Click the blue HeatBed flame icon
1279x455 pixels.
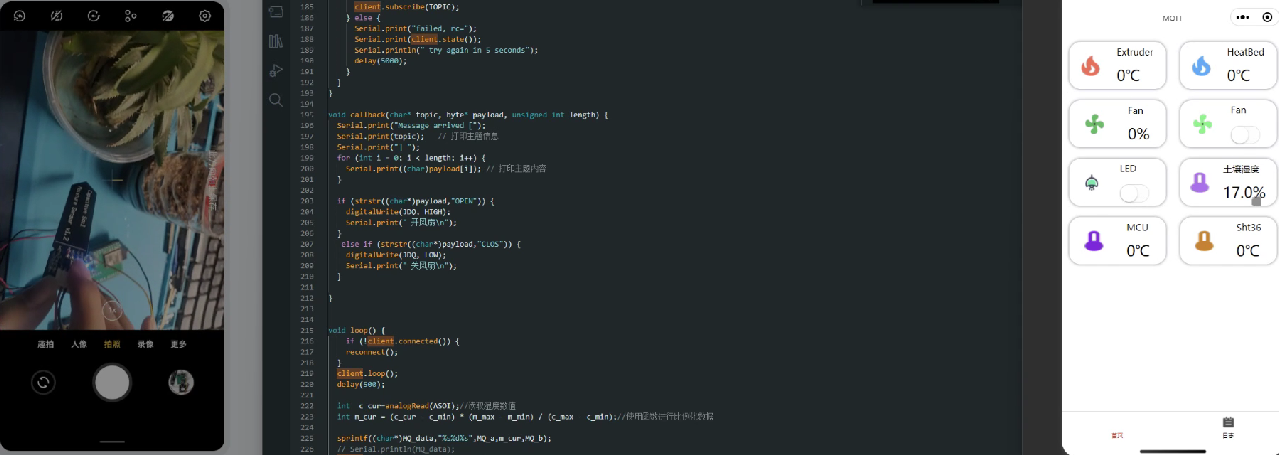pyautogui.click(x=1201, y=67)
